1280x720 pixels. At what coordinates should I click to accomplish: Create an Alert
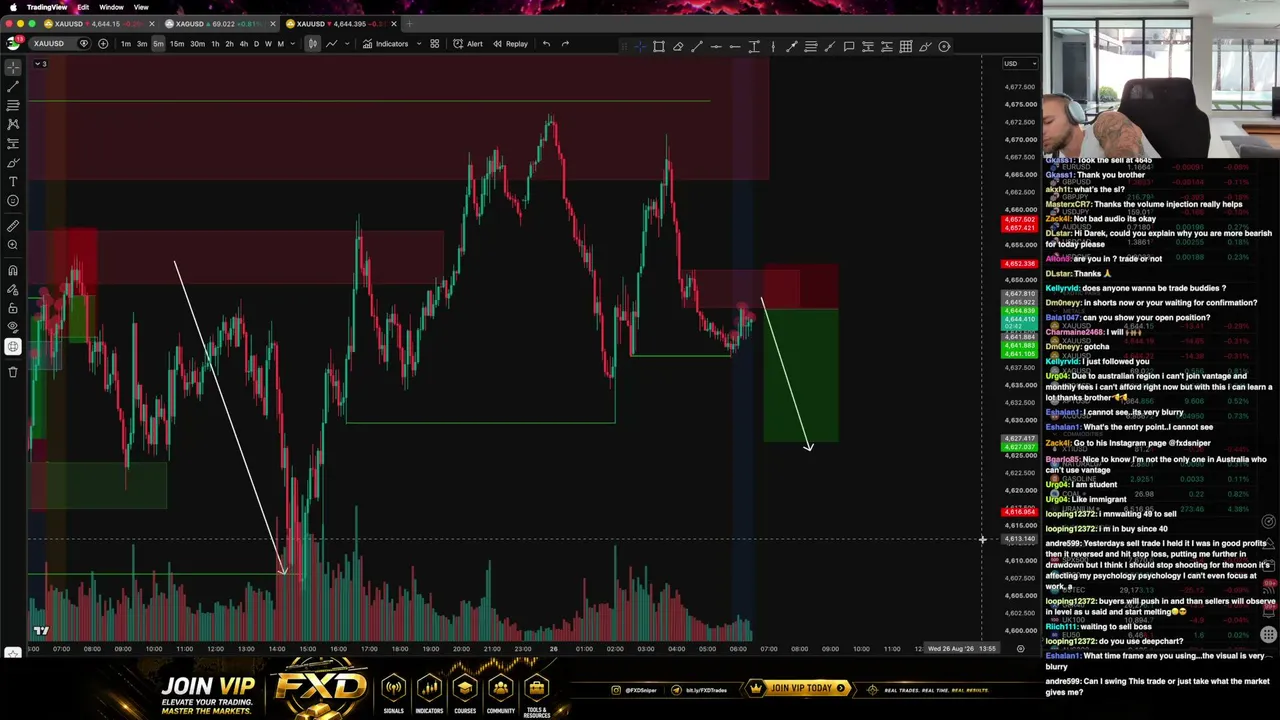(x=468, y=44)
